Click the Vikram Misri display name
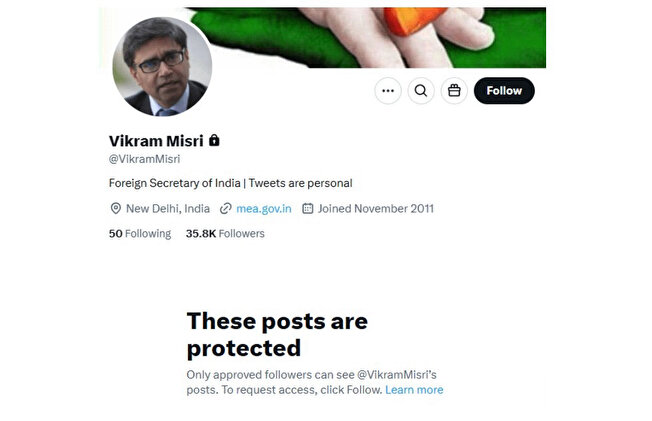 (156, 141)
